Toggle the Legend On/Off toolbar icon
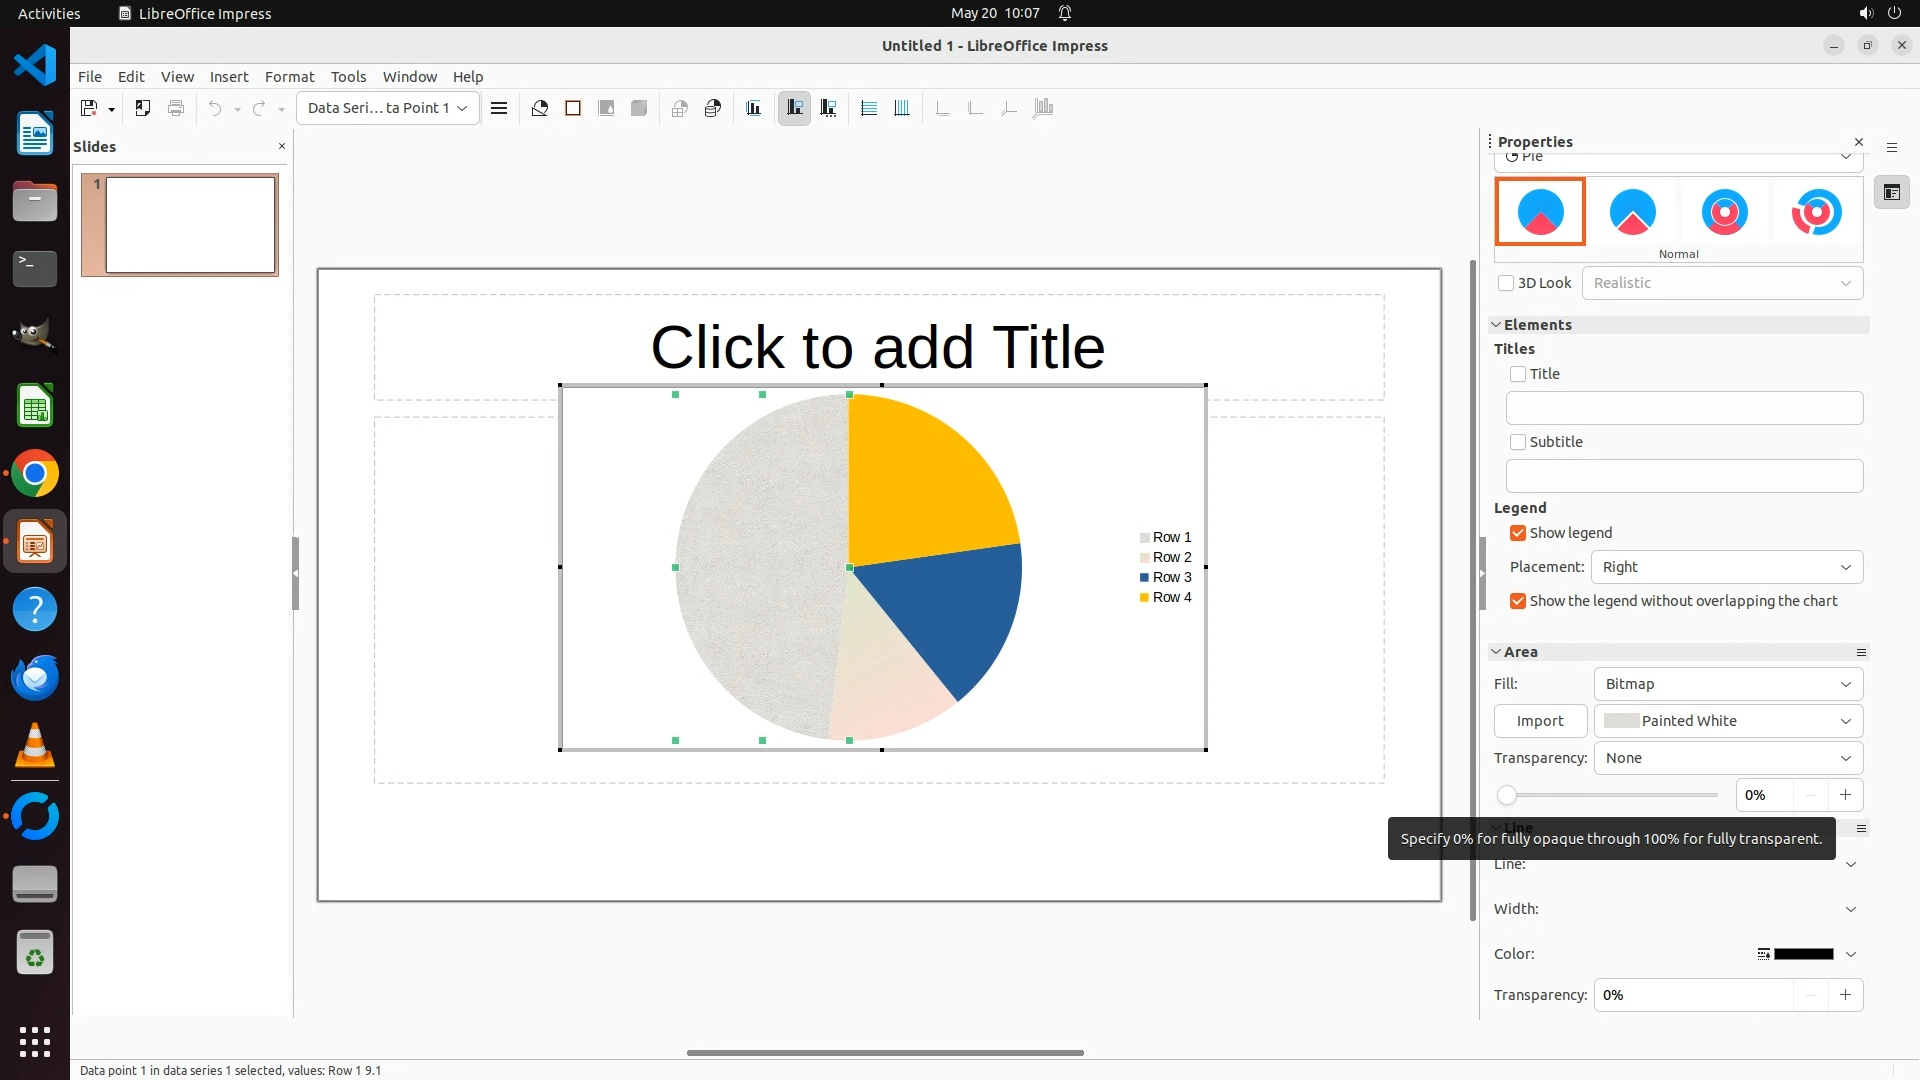This screenshot has width=1920, height=1080. coord(795,108)
